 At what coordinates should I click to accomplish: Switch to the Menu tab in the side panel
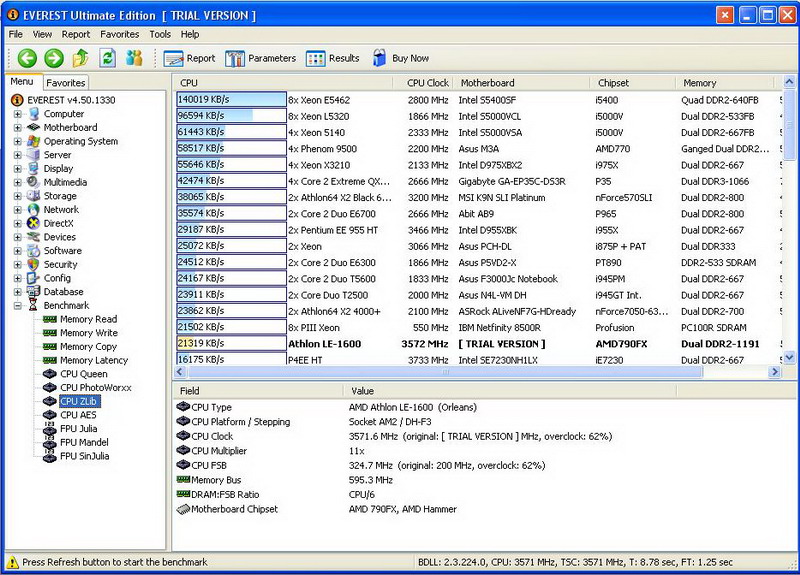tap(22, 82)
